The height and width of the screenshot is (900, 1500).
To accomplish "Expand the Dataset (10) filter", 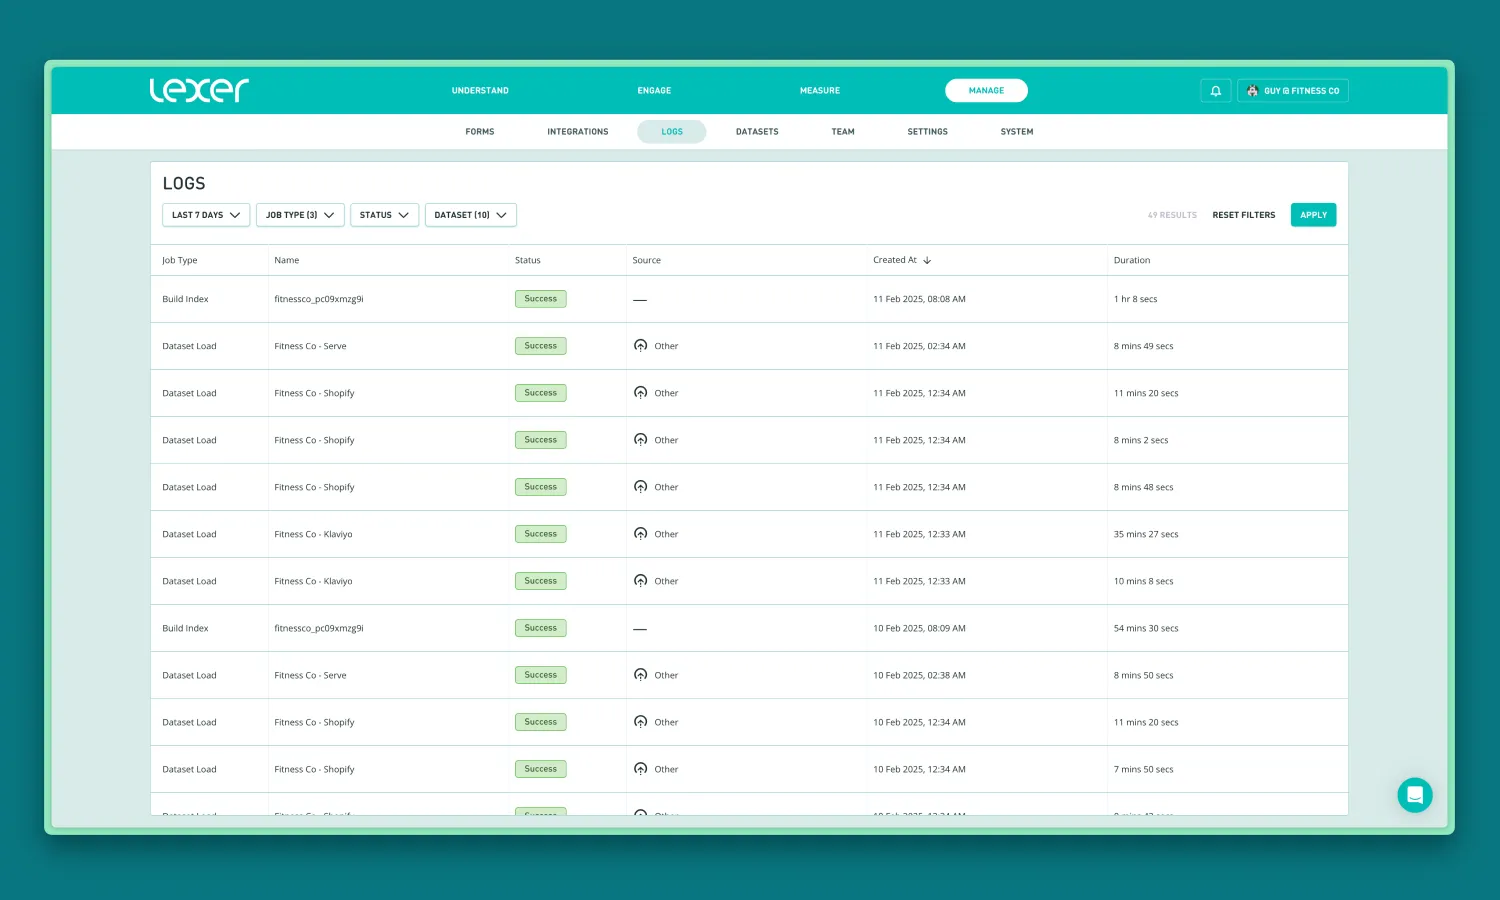I will tap(470, 215).
